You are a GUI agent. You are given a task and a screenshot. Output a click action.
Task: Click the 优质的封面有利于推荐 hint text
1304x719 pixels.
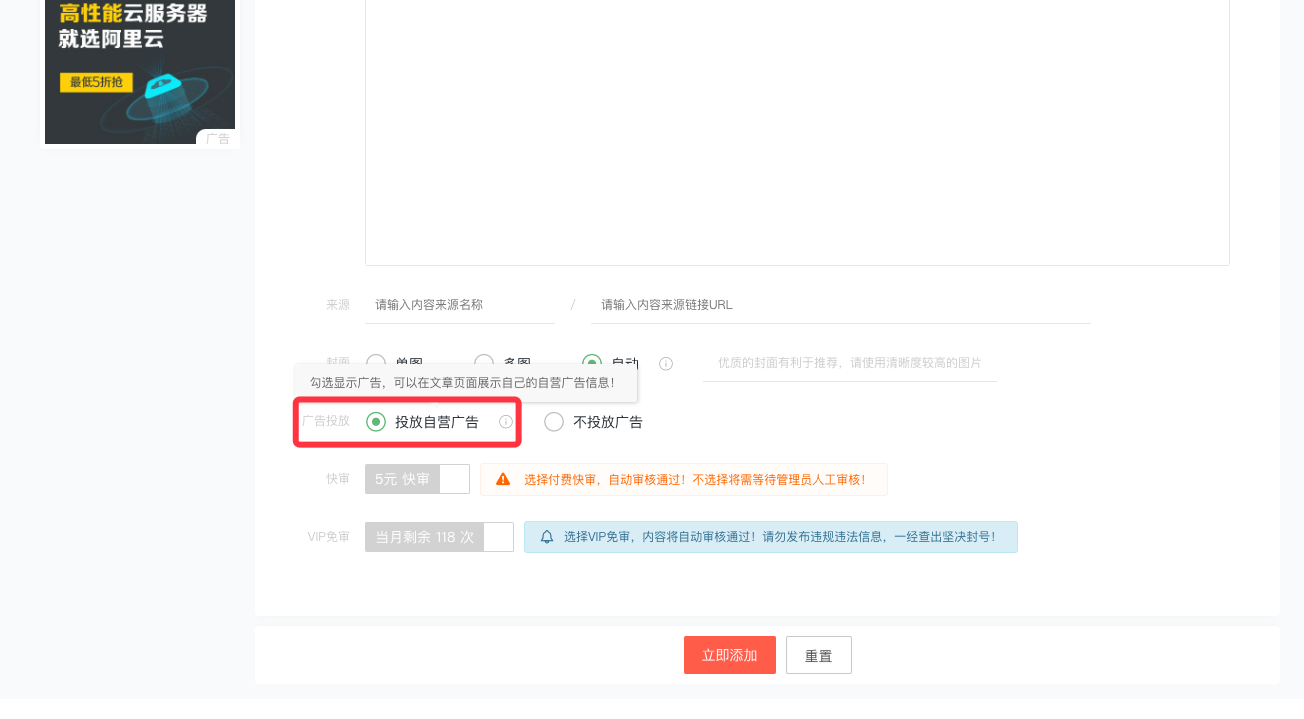850,363
